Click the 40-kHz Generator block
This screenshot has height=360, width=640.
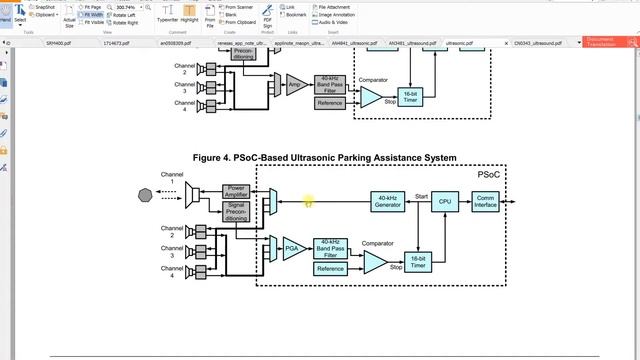388,202
